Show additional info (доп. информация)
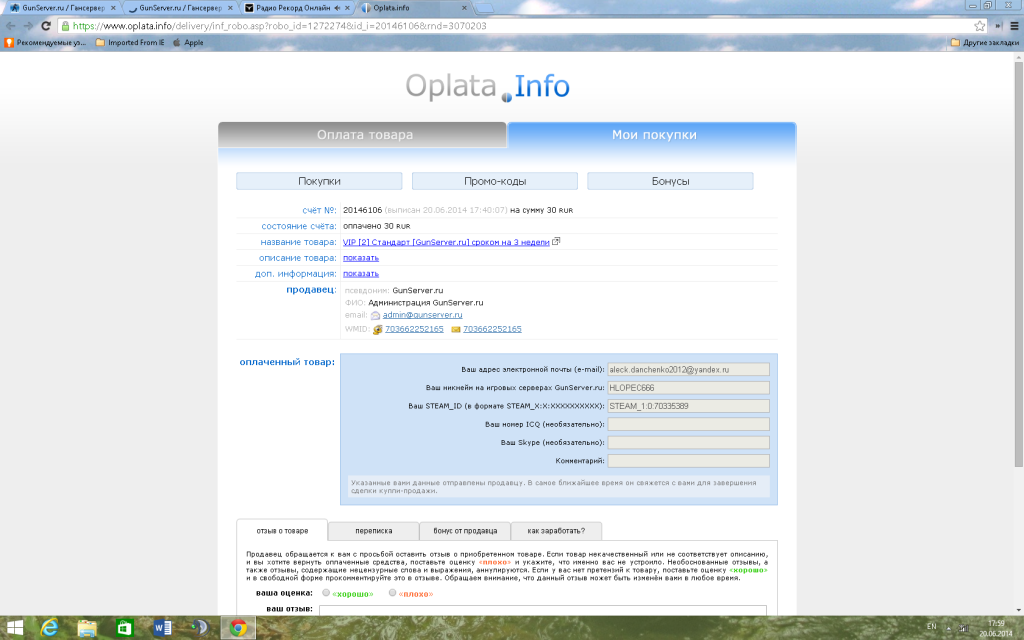The height and width of the screenshot is (640, 1024). 360,274
